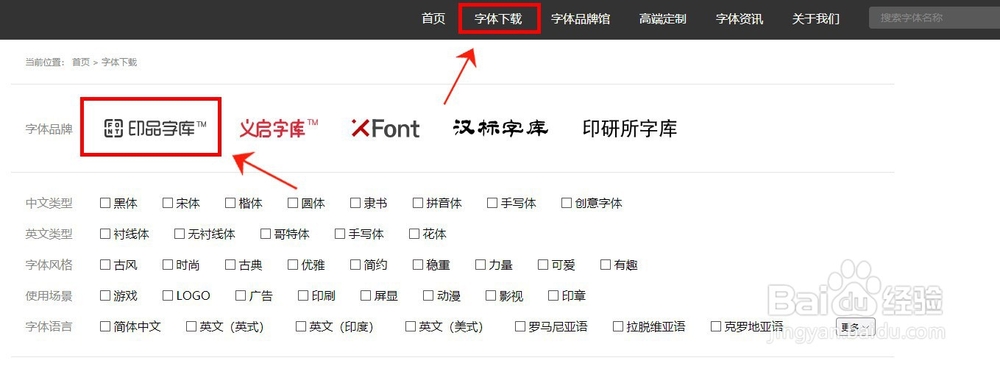This screenshot has height=366, width=1000.
Task: Focus the 搜索字体名称 search field
Action: 934,18
